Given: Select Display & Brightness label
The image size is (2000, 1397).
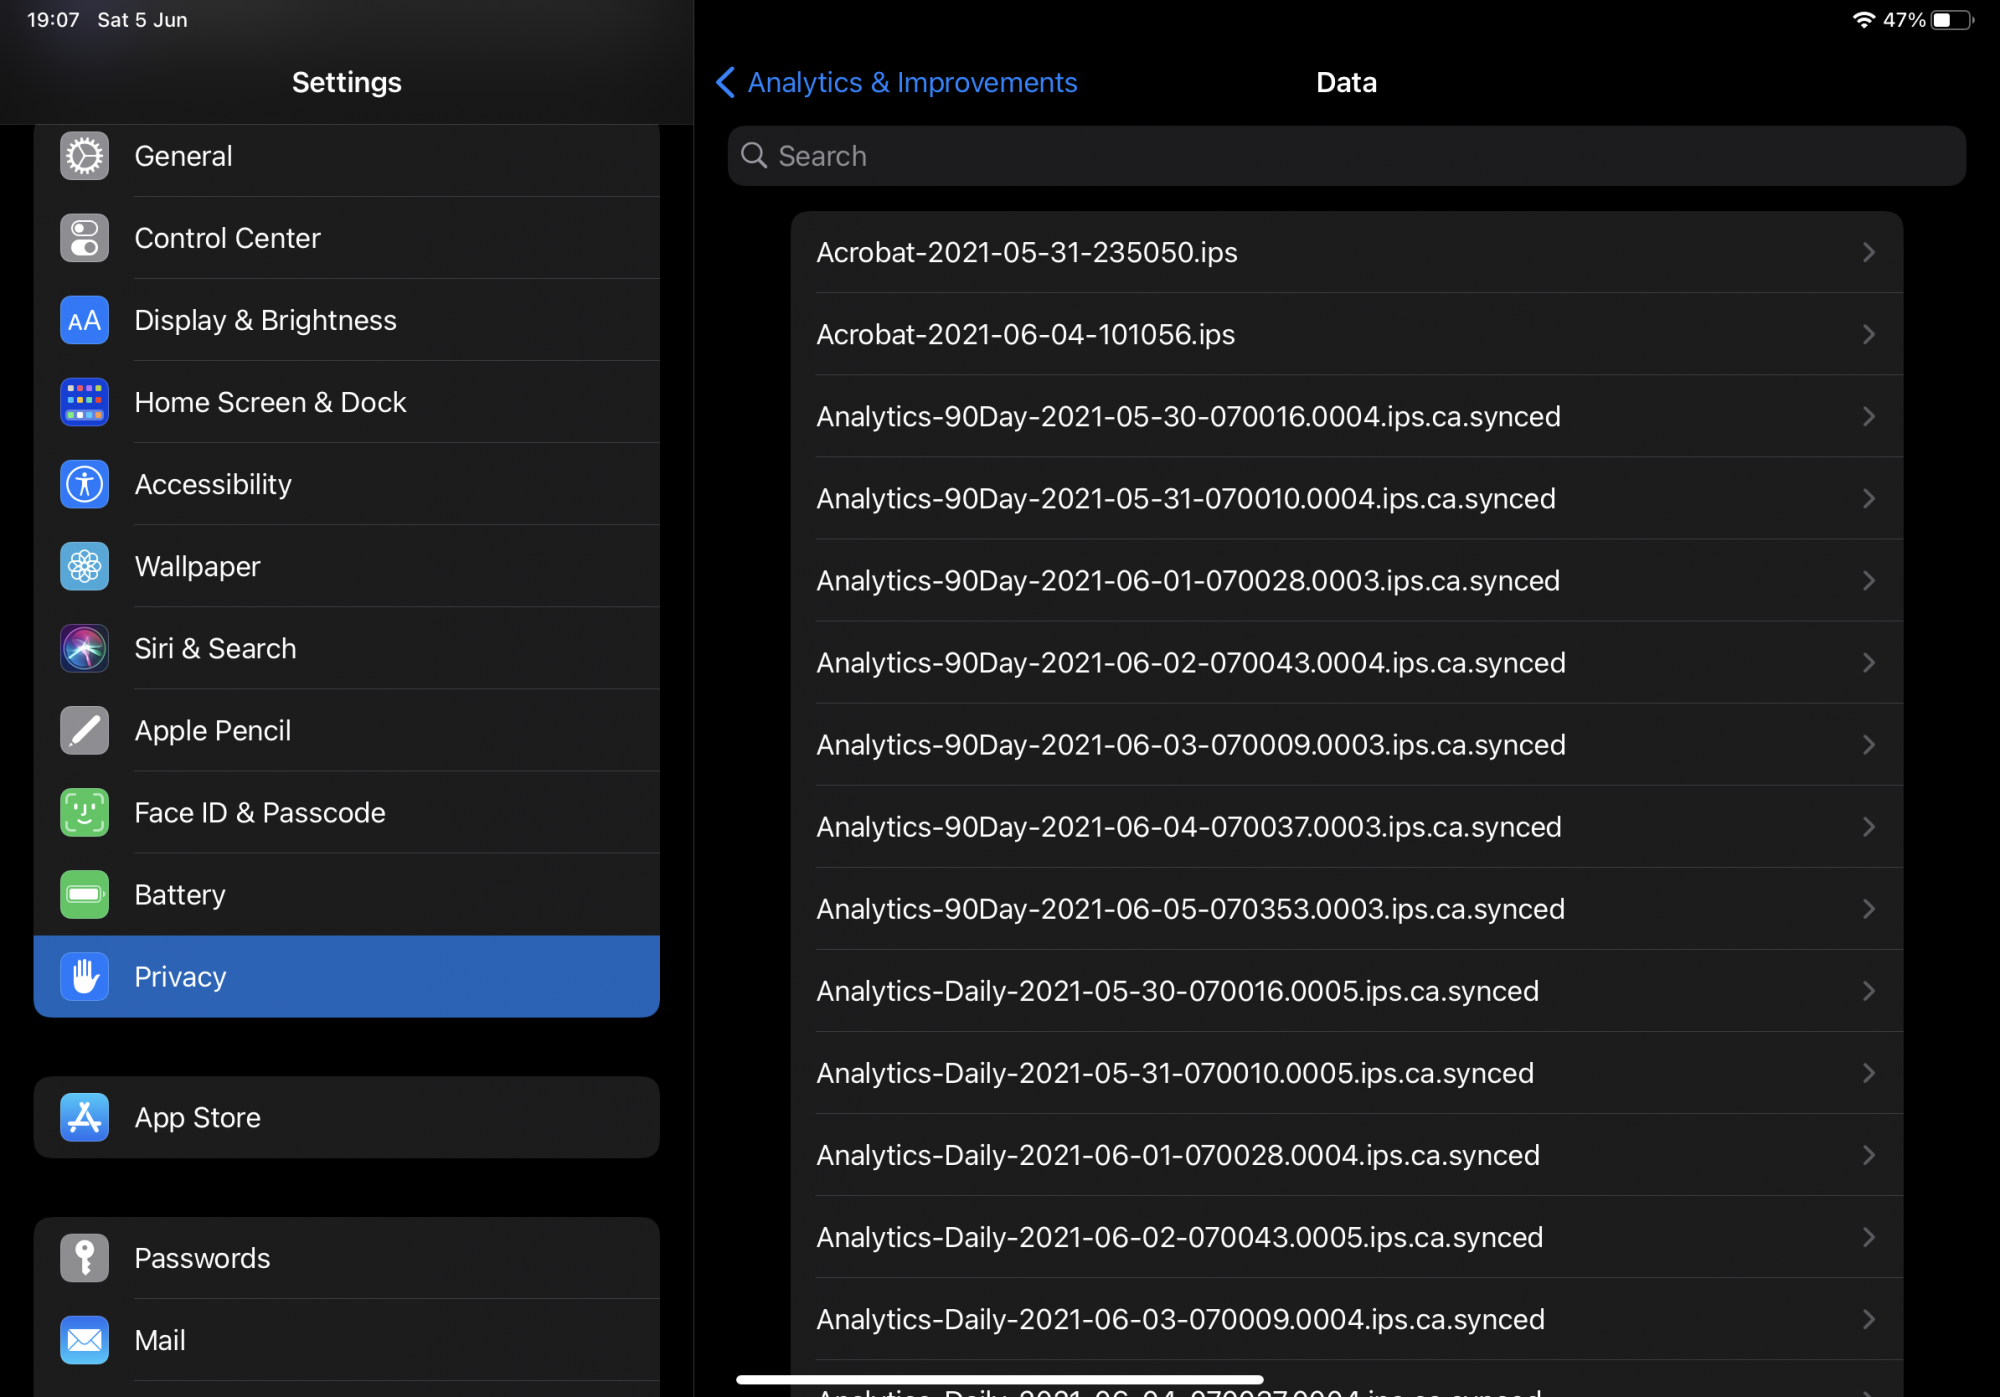Looking at the screenshot, I should (265, 320).
